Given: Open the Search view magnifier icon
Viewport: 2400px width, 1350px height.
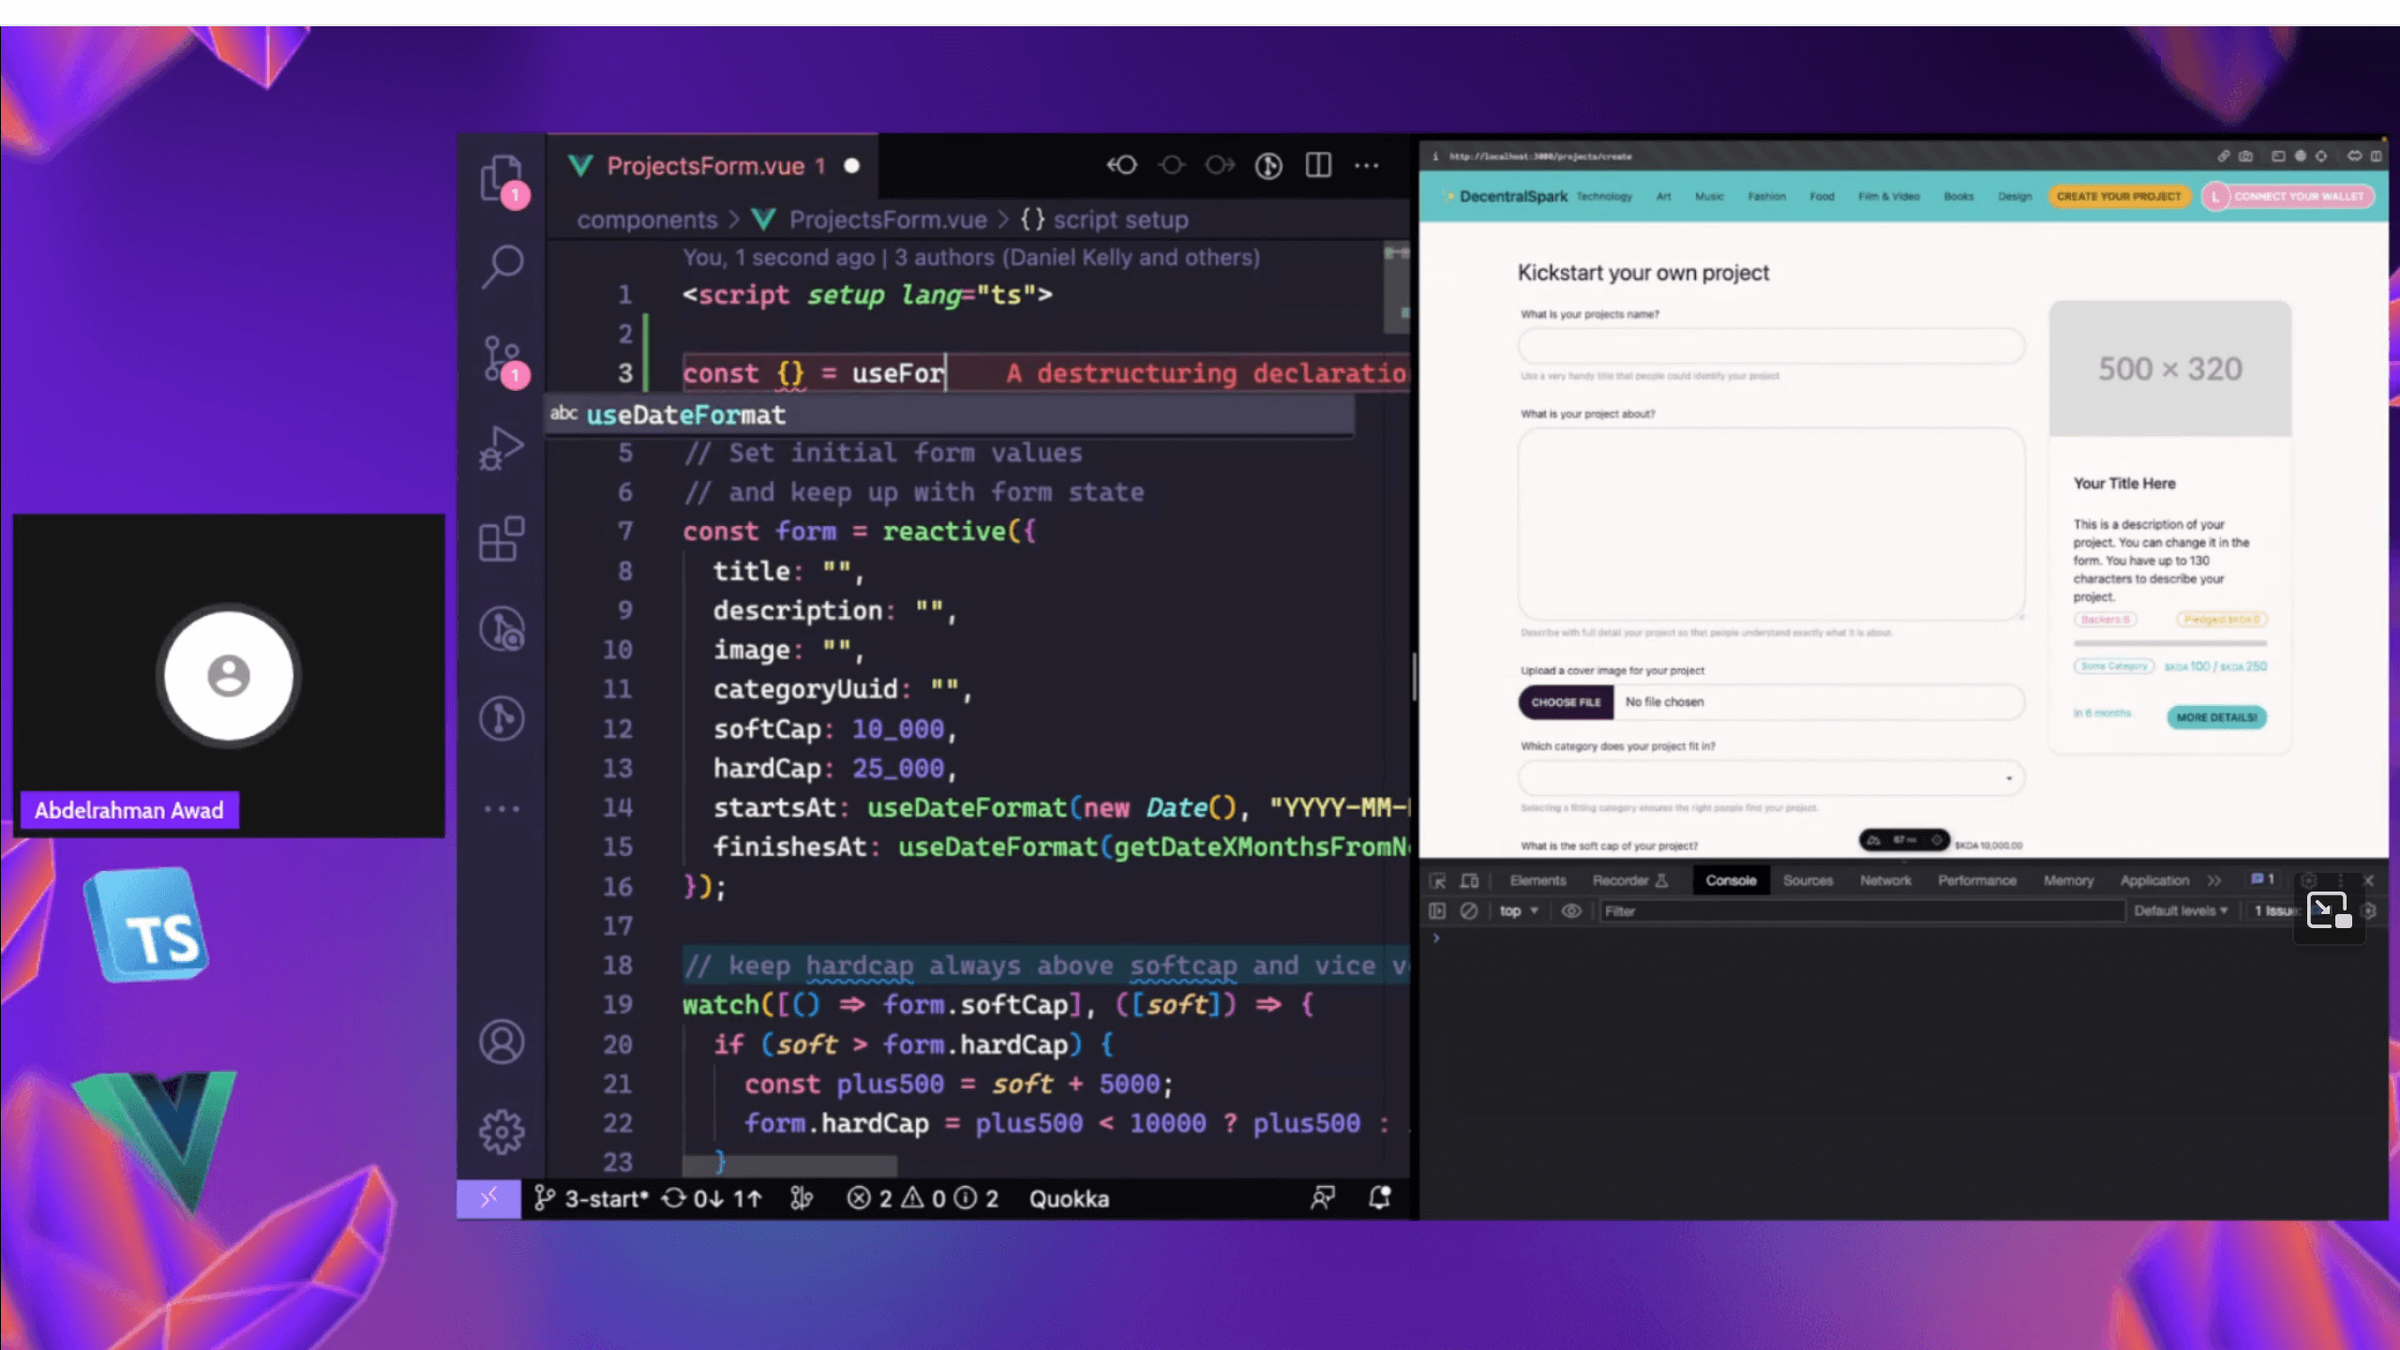Looking at the screenshot, I should click(x=502, y=266).
